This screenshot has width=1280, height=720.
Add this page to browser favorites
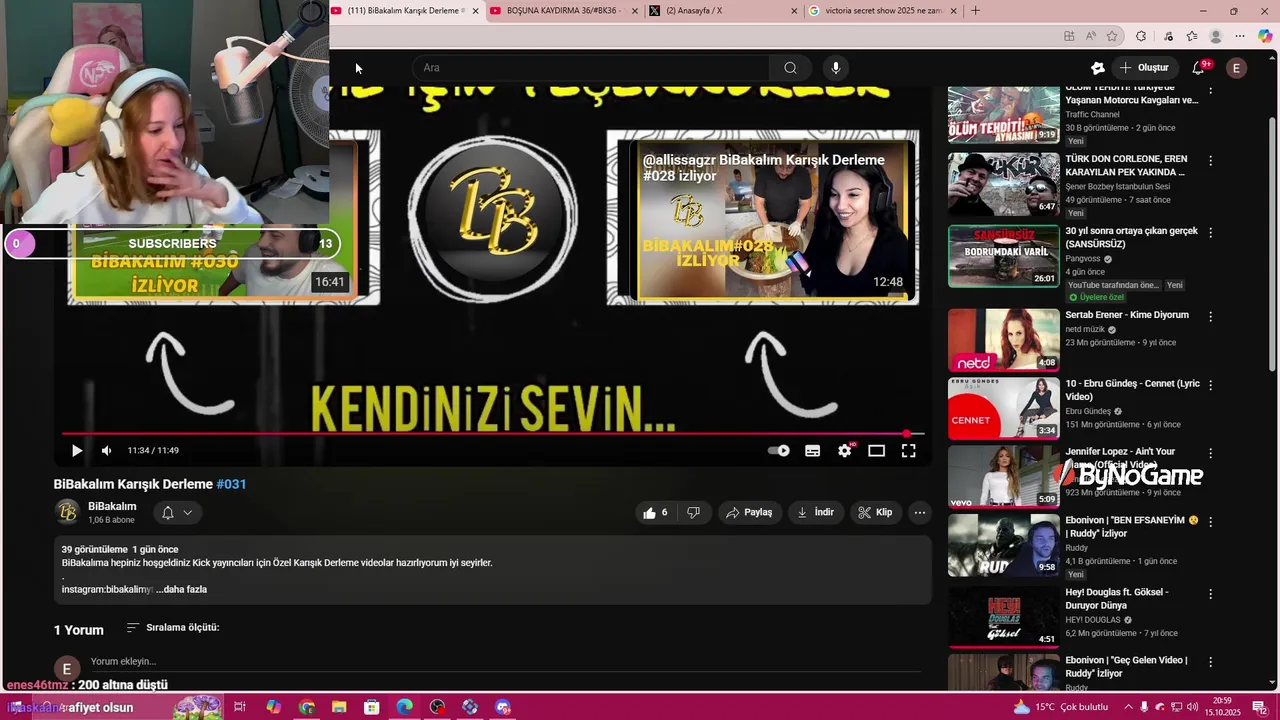(x=1112, y=36)
